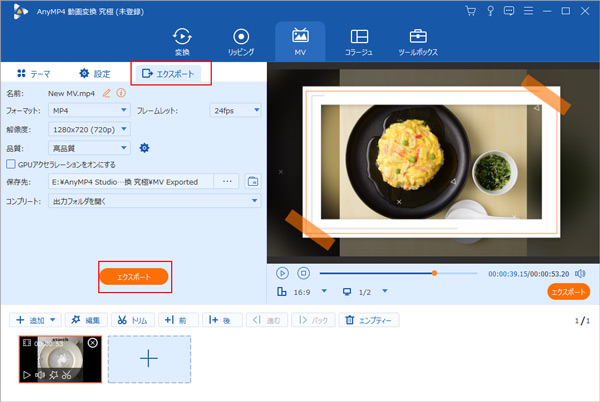Select the video clip thumbnail

[x=60, y=359]
